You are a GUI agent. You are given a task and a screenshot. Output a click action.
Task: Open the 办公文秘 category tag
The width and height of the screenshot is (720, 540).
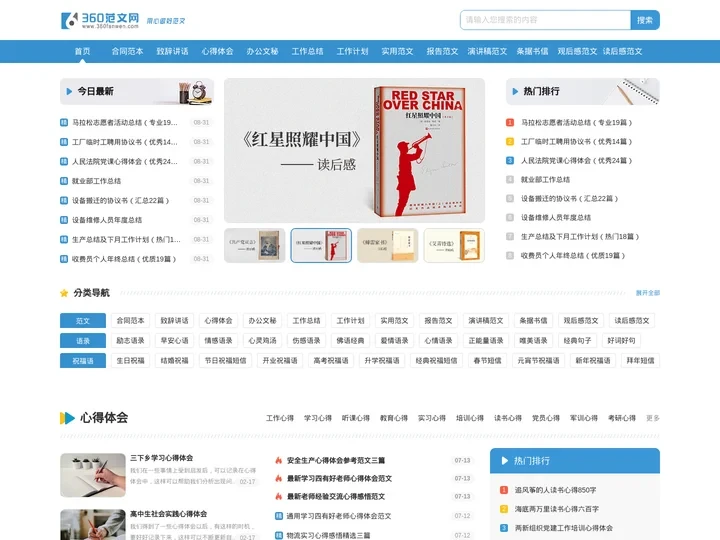[x=263, y=321]
